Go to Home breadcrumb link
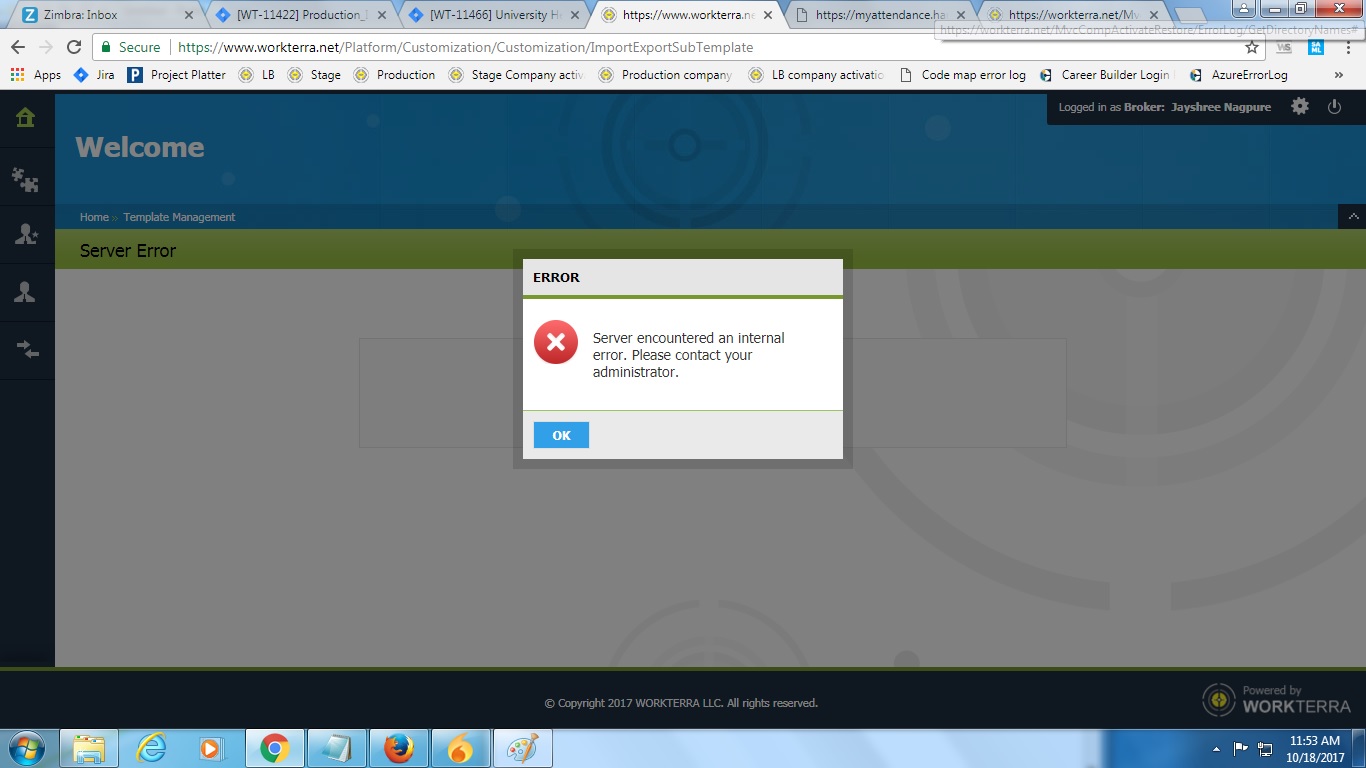 coord(94,217)
